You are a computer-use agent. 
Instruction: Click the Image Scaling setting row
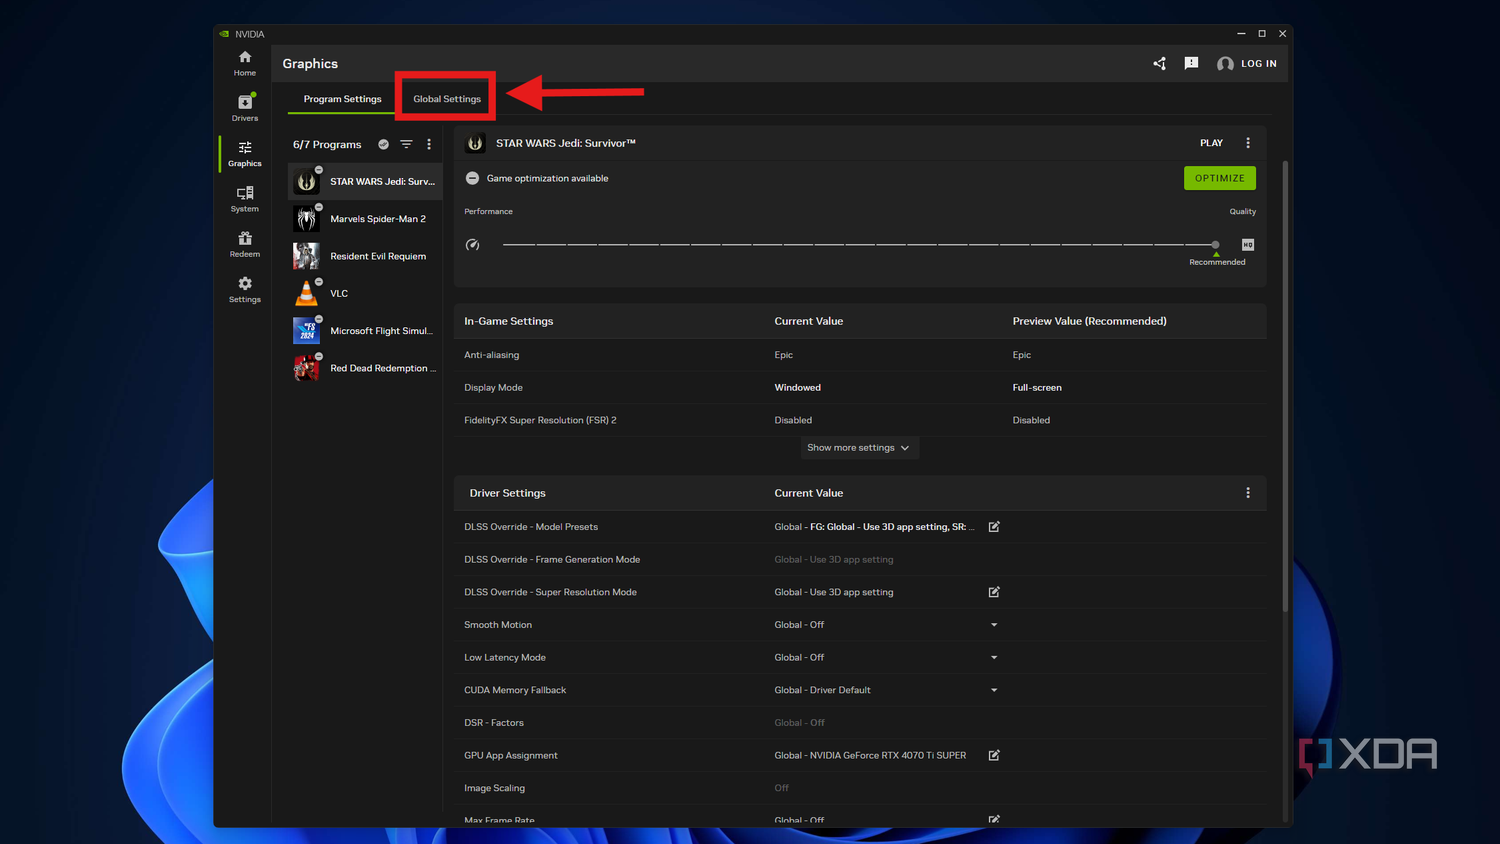[860, 788]
